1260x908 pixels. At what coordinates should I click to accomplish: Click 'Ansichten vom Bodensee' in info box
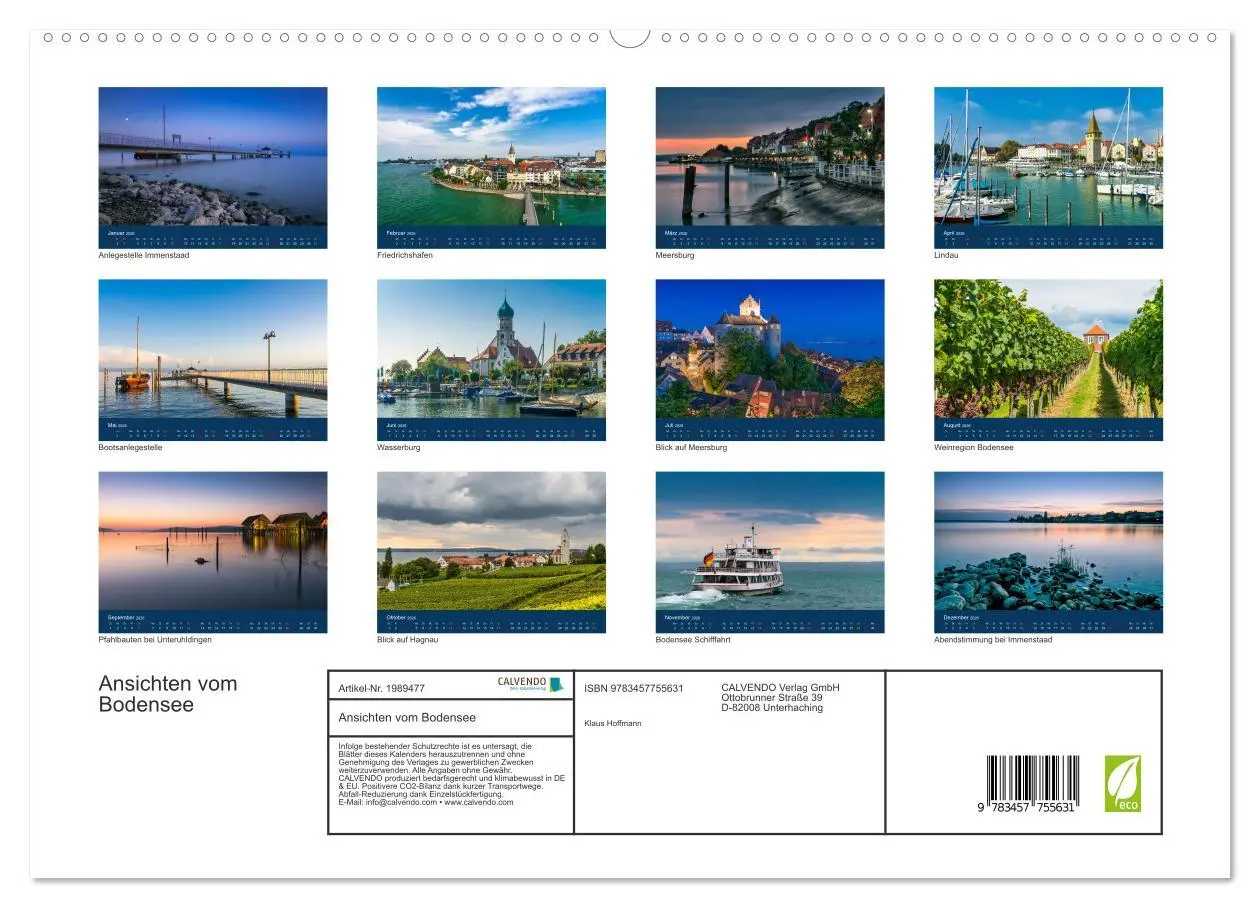(407, 717)
